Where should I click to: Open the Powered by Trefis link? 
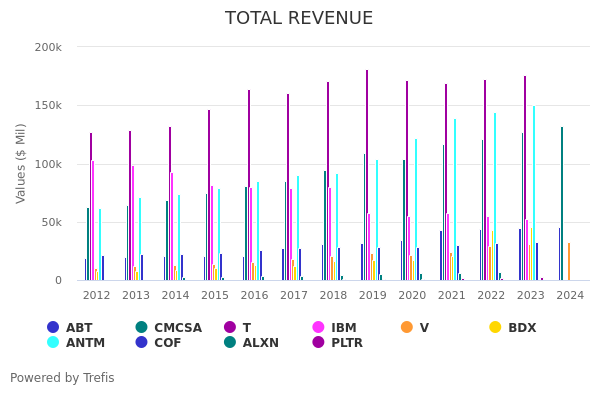62,378
